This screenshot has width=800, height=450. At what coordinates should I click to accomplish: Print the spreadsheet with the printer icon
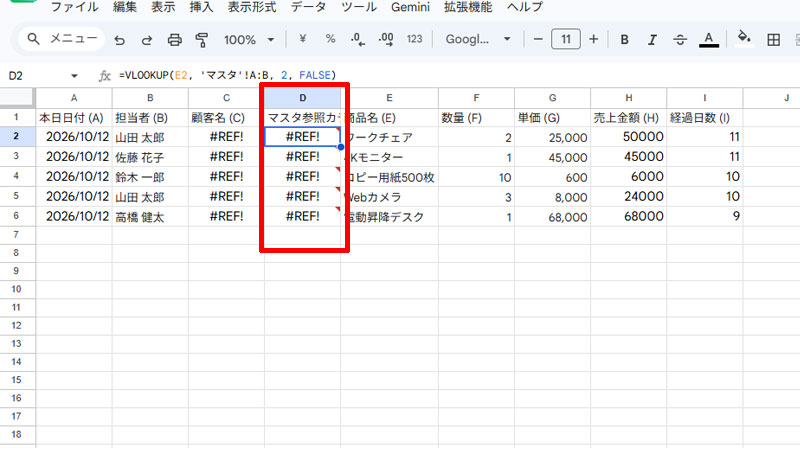pos(174,40)
